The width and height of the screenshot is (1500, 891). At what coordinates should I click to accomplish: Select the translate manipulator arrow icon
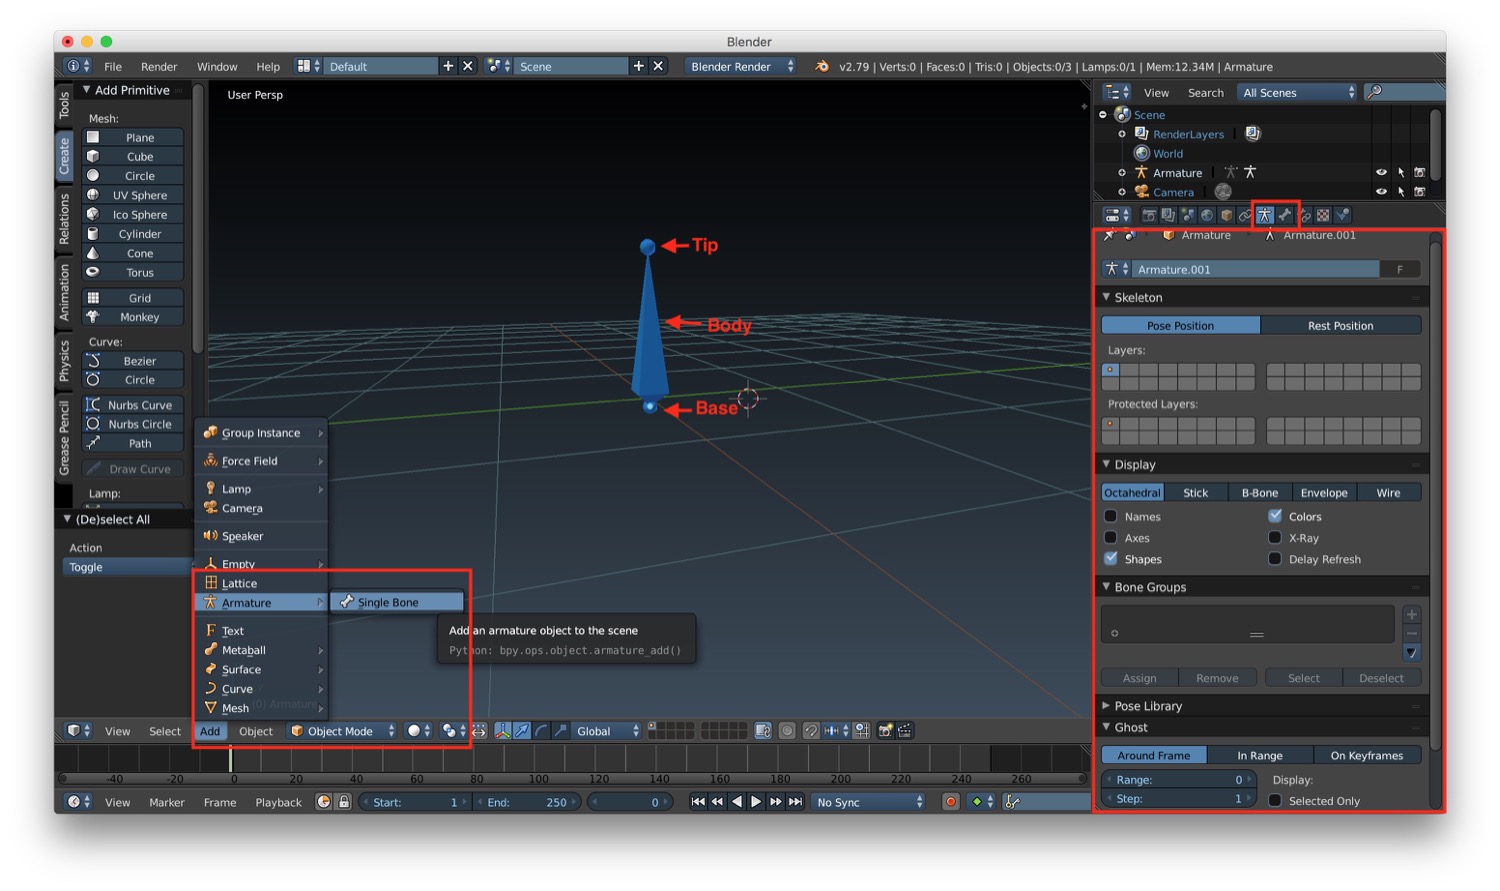tap(522, 731)
